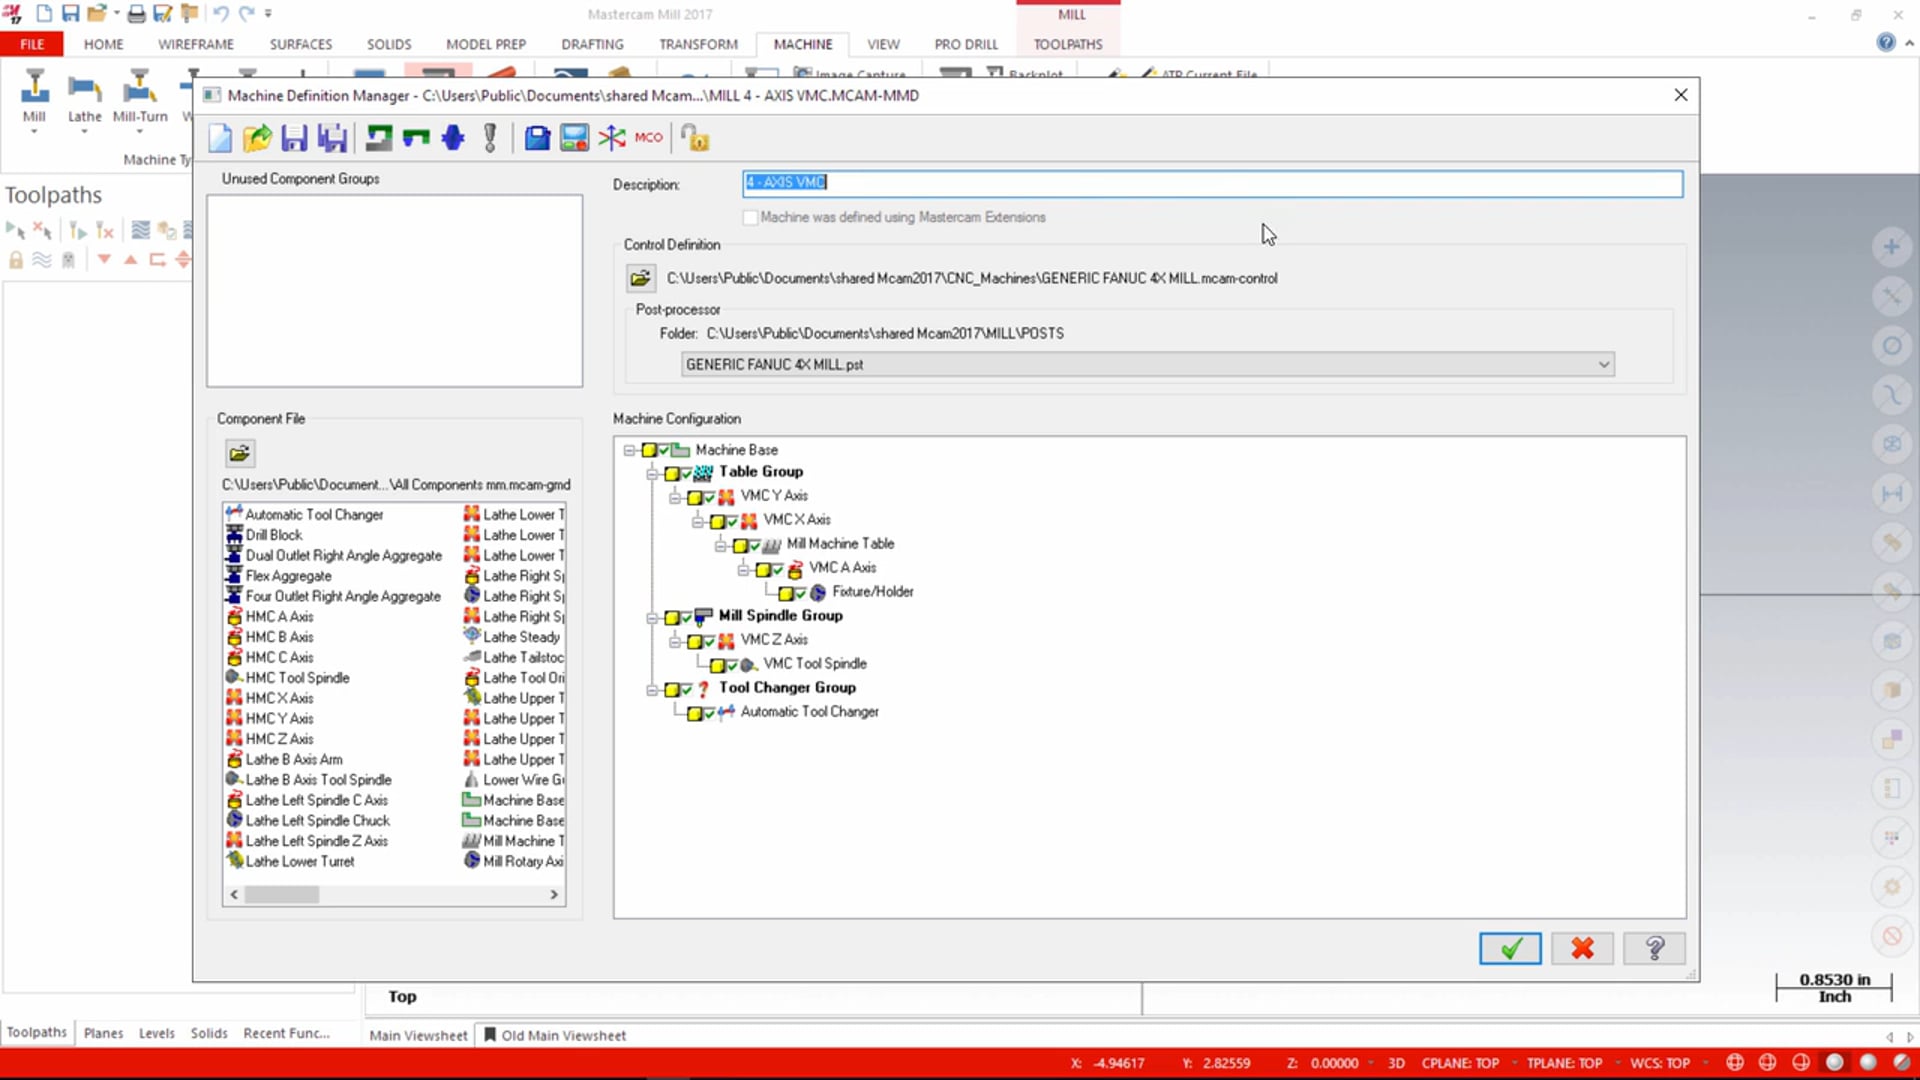Open the FILE menu tab

32,44
